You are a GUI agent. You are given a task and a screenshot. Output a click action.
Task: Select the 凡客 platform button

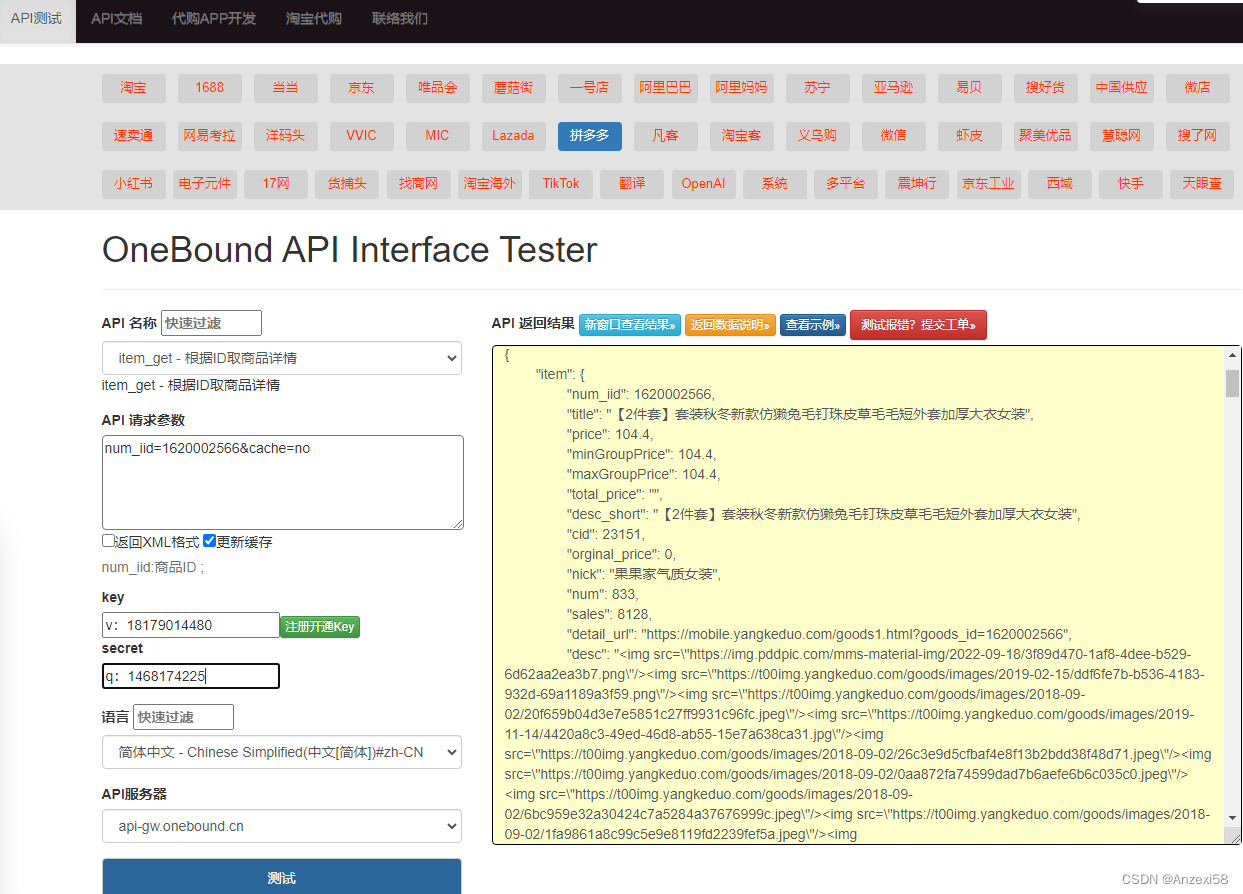tap(666, 136)
